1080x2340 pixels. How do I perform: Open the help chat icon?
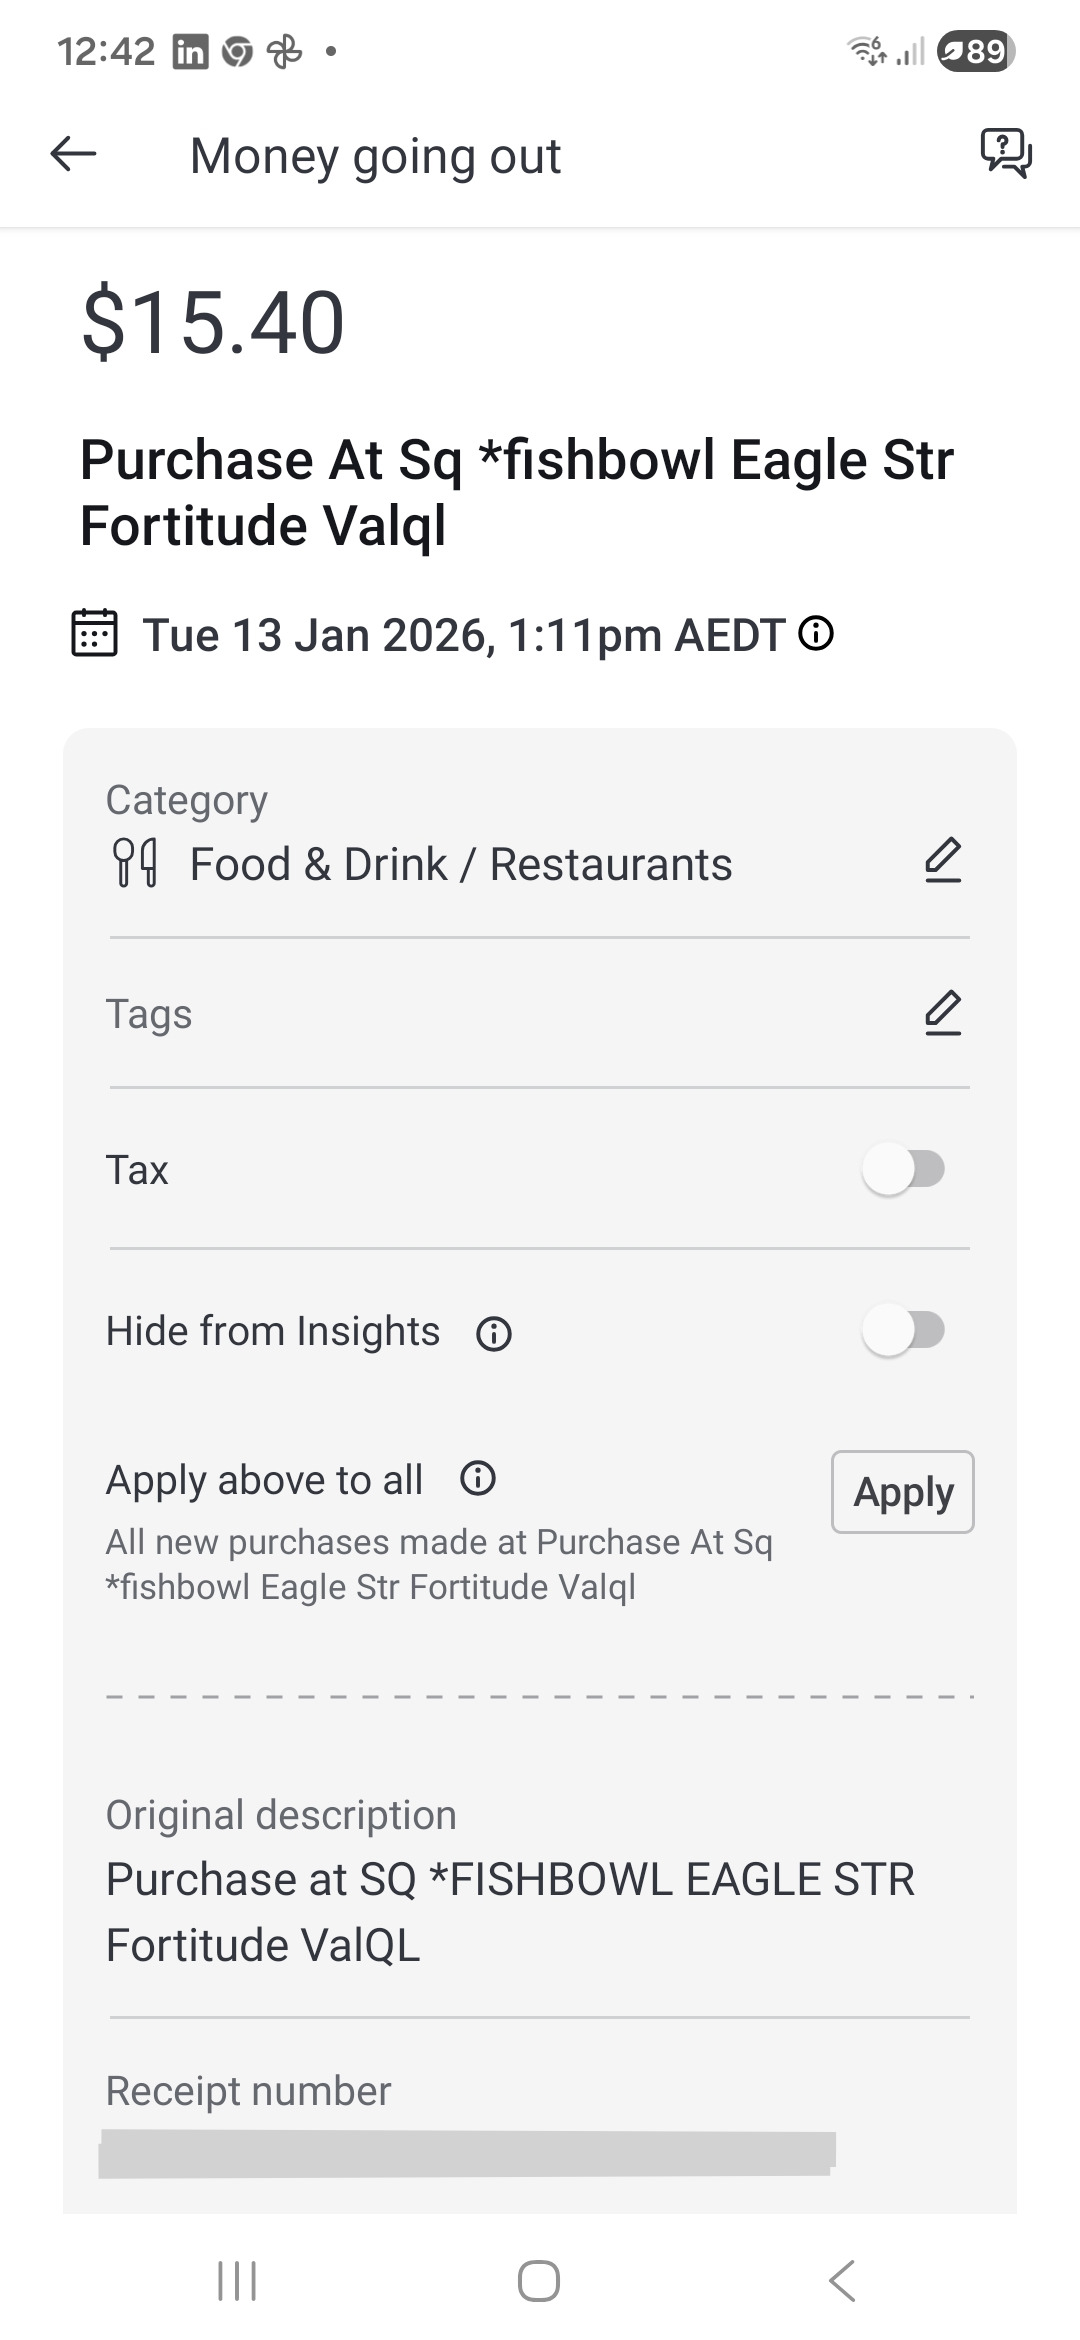[x=1005, y=153]
